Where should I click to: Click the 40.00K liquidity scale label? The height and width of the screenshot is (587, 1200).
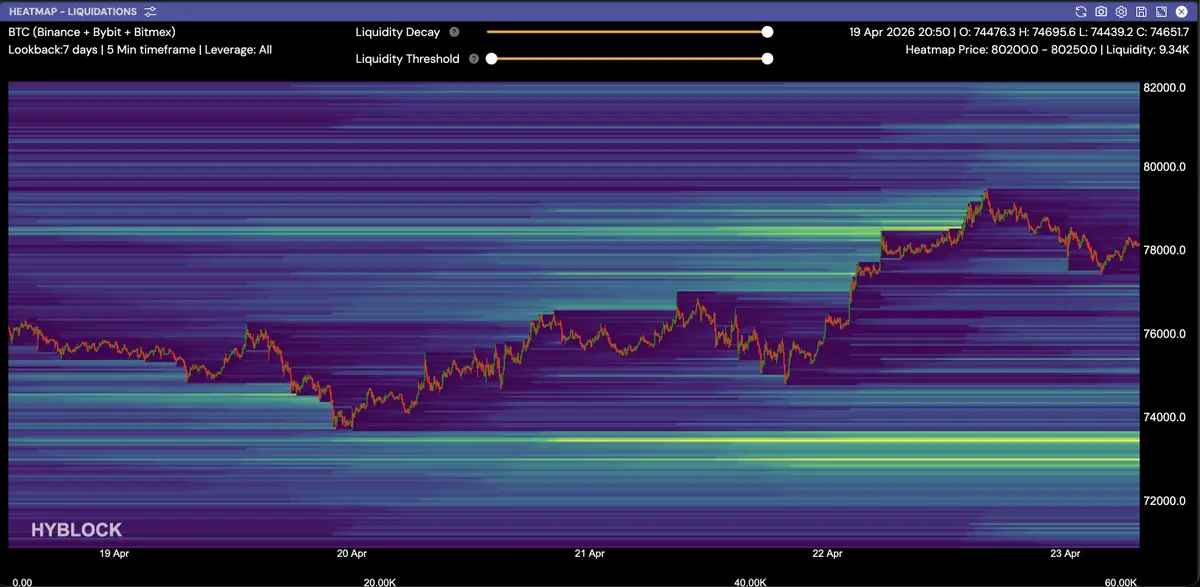click(x=750, y=581)
